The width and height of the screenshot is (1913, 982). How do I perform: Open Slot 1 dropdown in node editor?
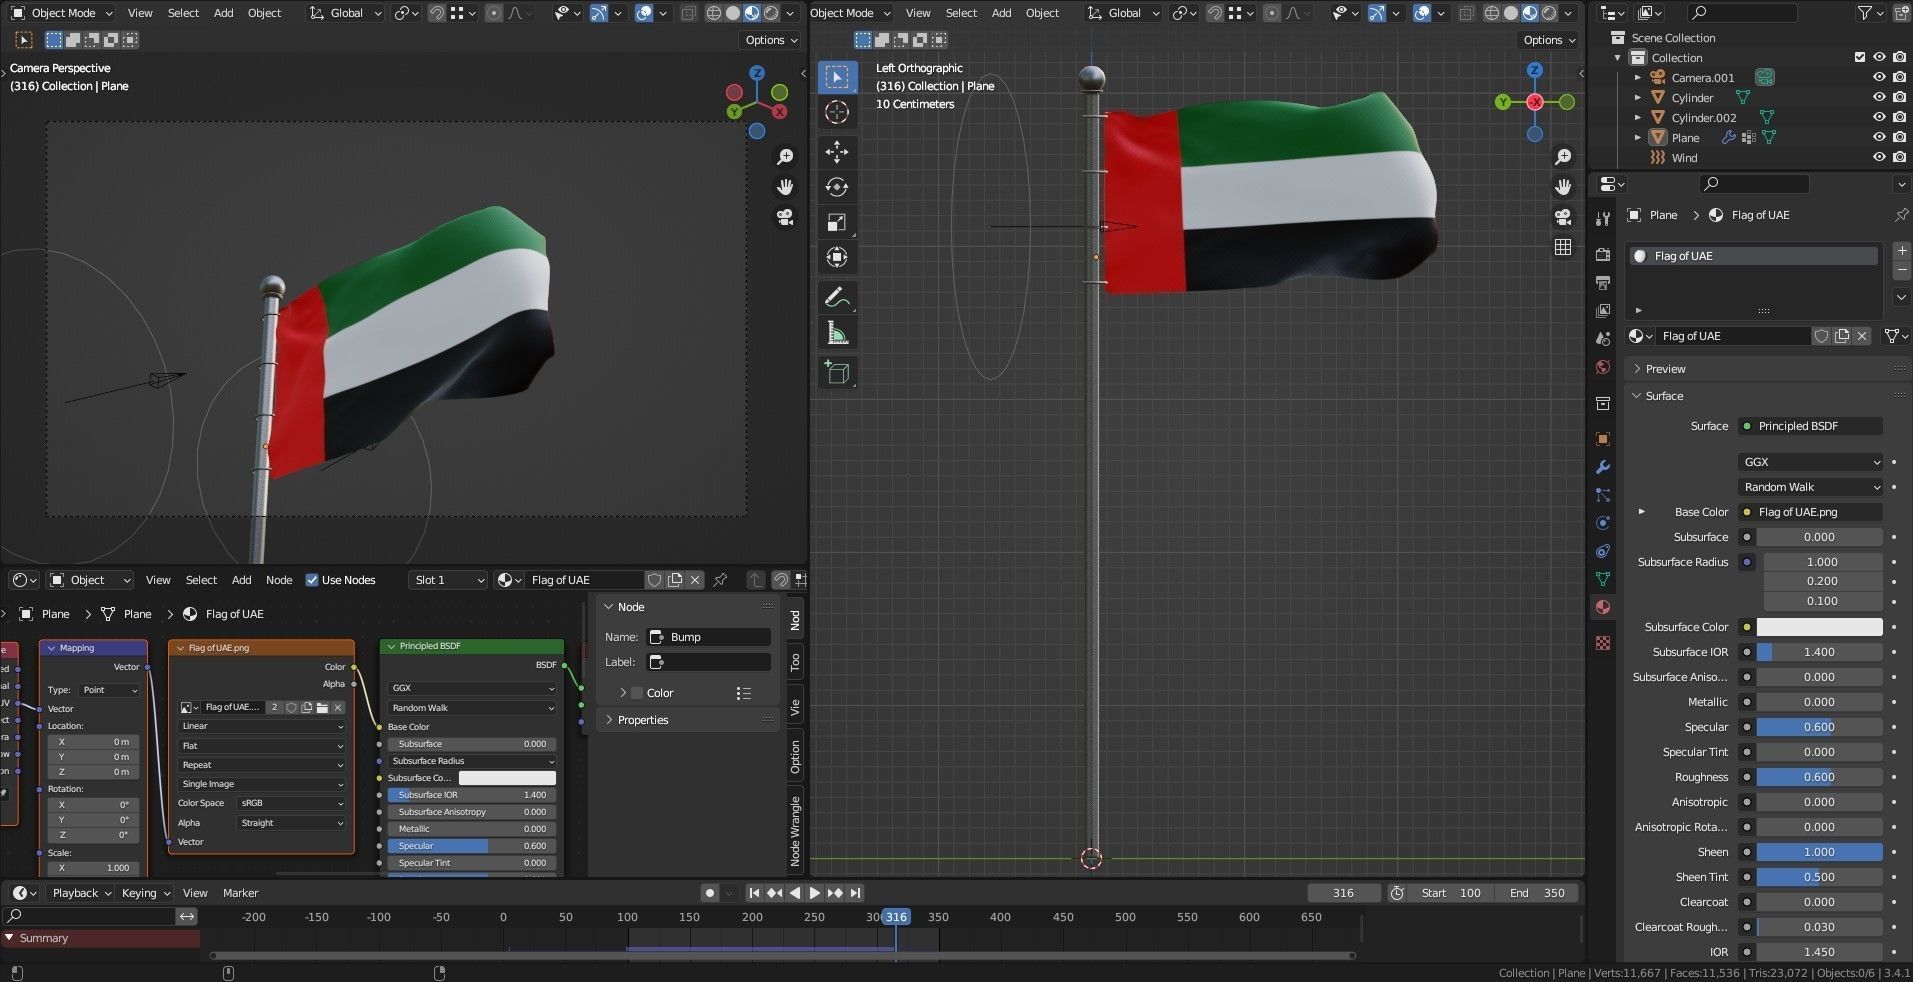(447, 580)
